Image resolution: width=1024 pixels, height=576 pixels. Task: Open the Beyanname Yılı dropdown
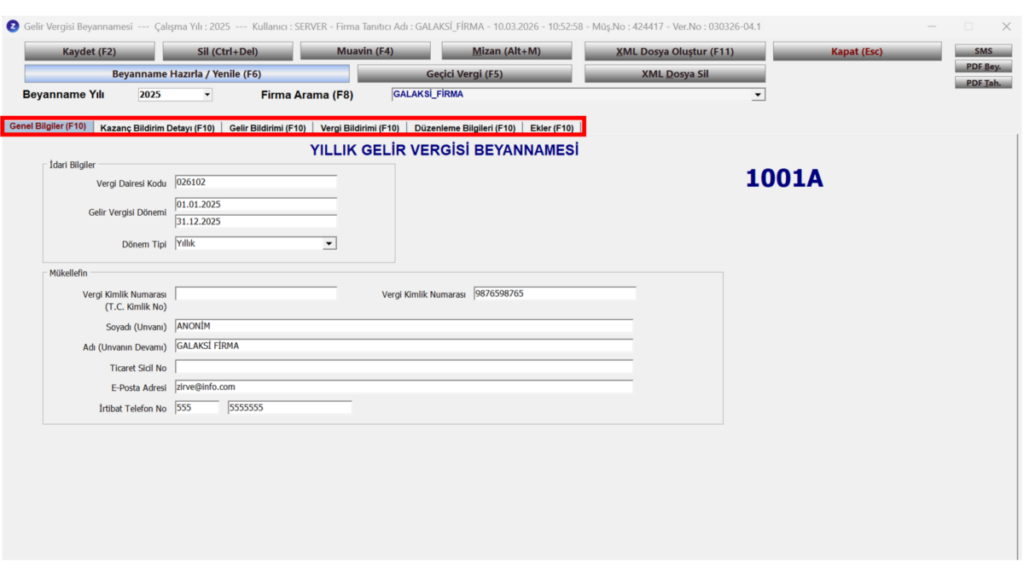click(x=206, y=95)
